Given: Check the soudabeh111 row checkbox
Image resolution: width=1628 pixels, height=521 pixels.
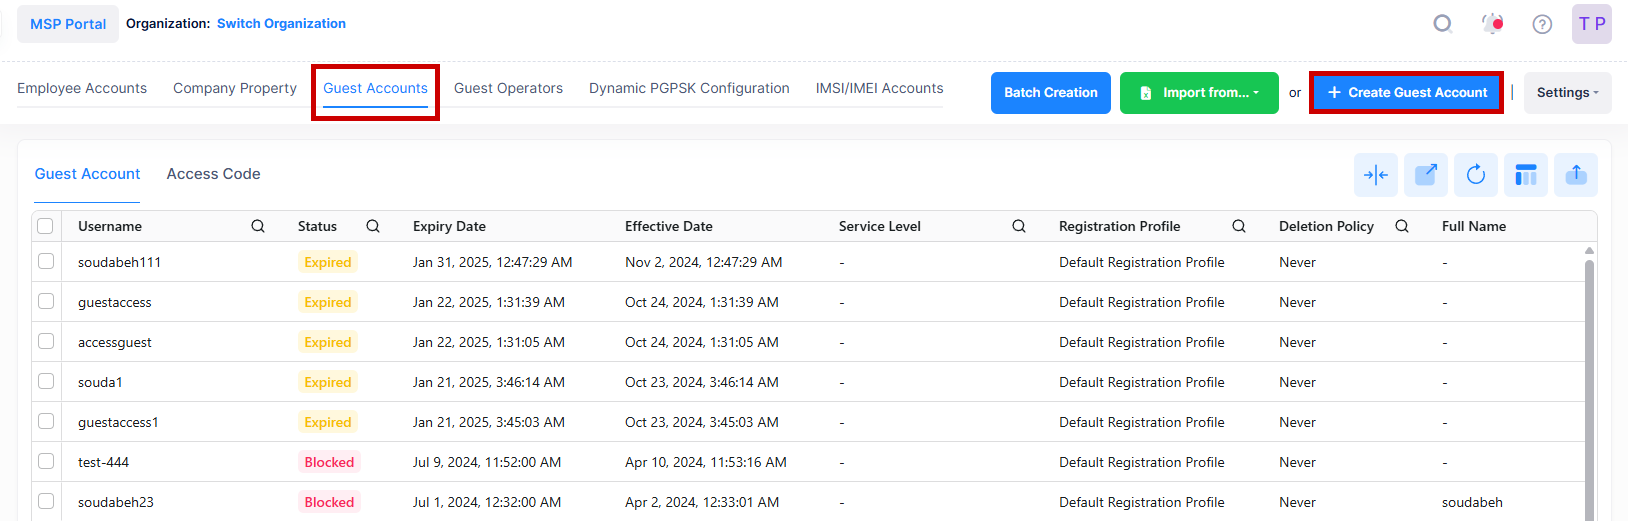Looking at the screenshot, I should coord(46,262).
